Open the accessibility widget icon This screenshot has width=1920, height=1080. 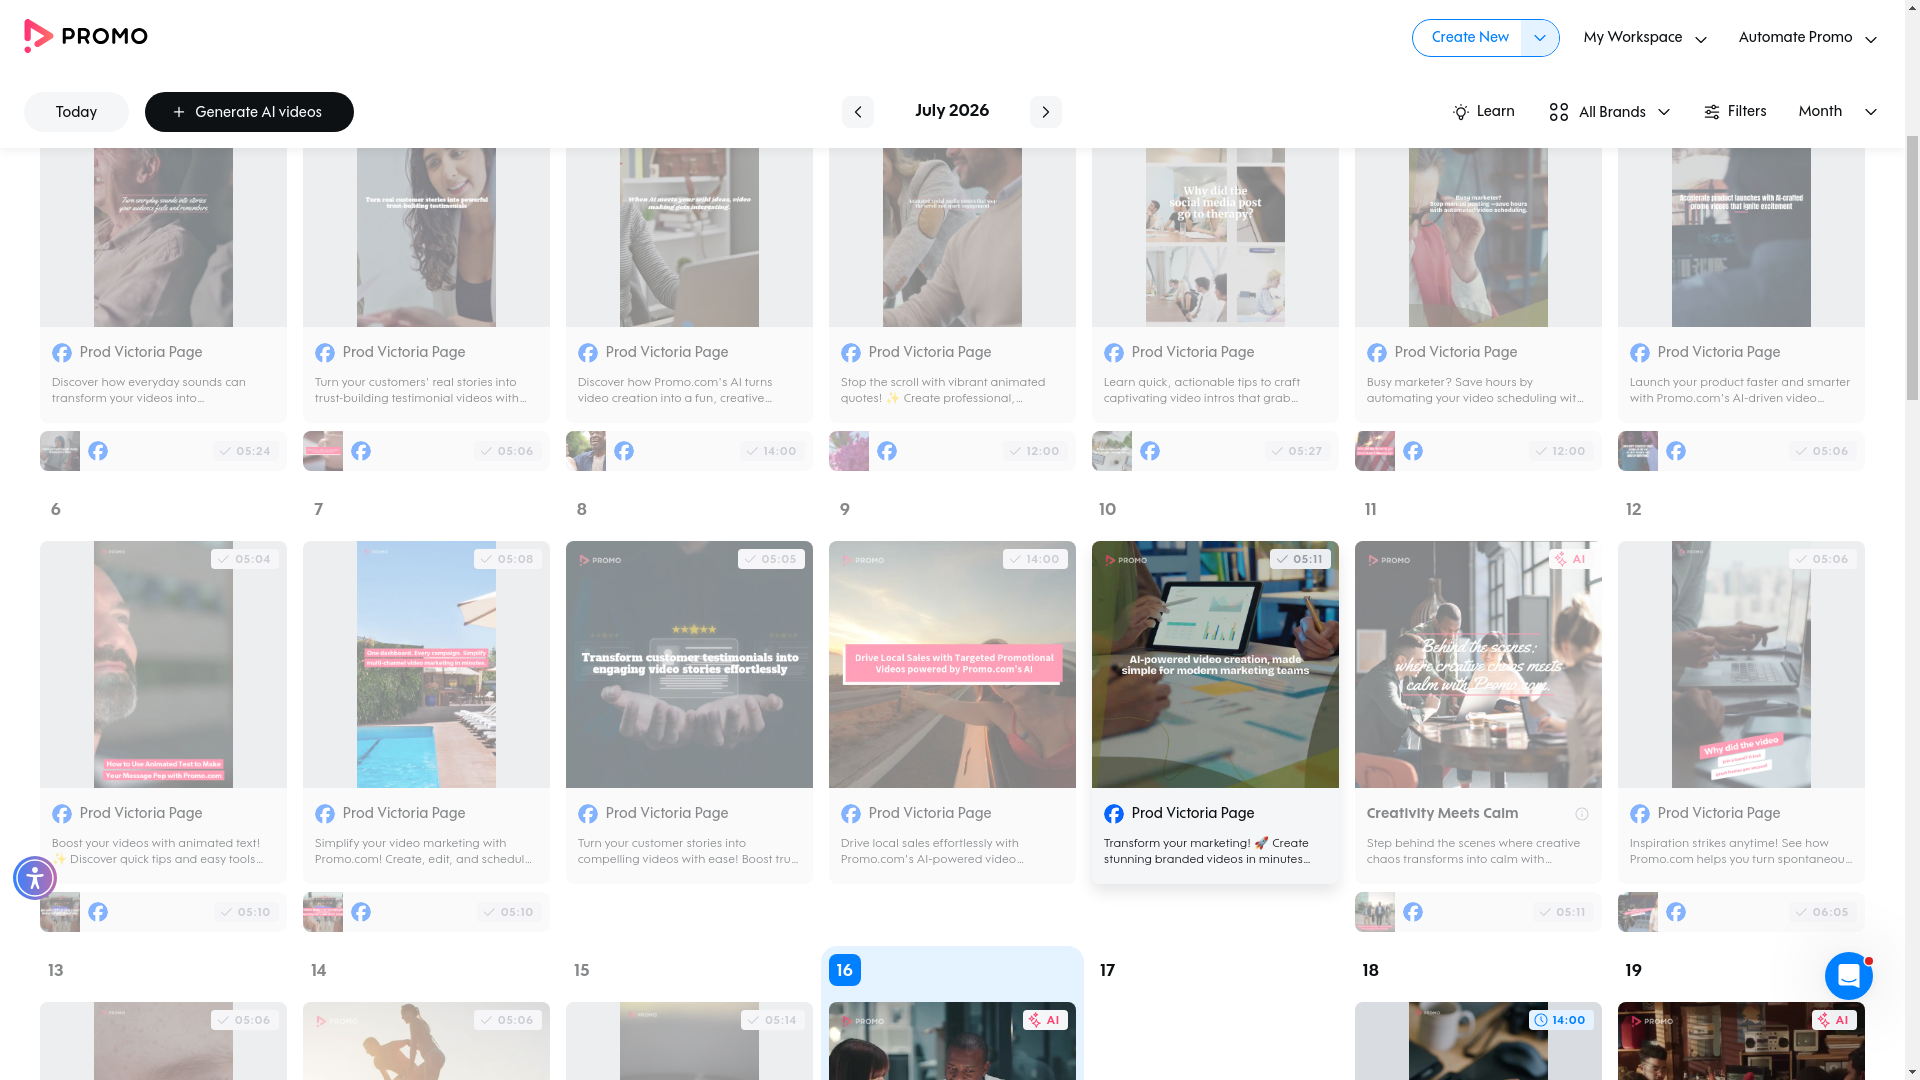35,878
